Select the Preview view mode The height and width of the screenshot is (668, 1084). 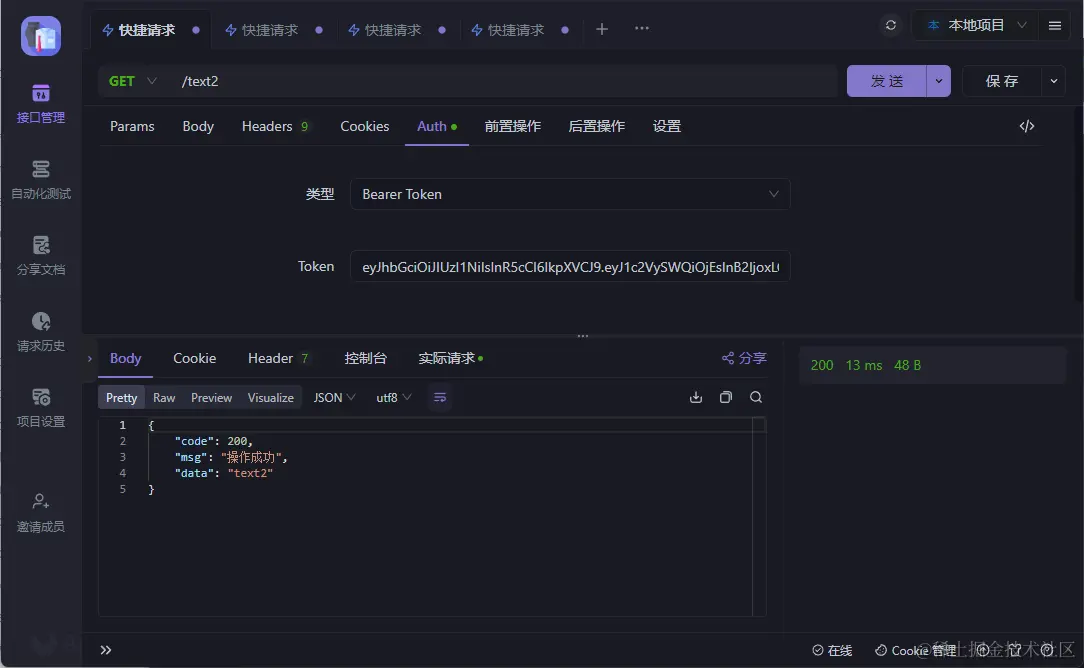coord(211,398)
